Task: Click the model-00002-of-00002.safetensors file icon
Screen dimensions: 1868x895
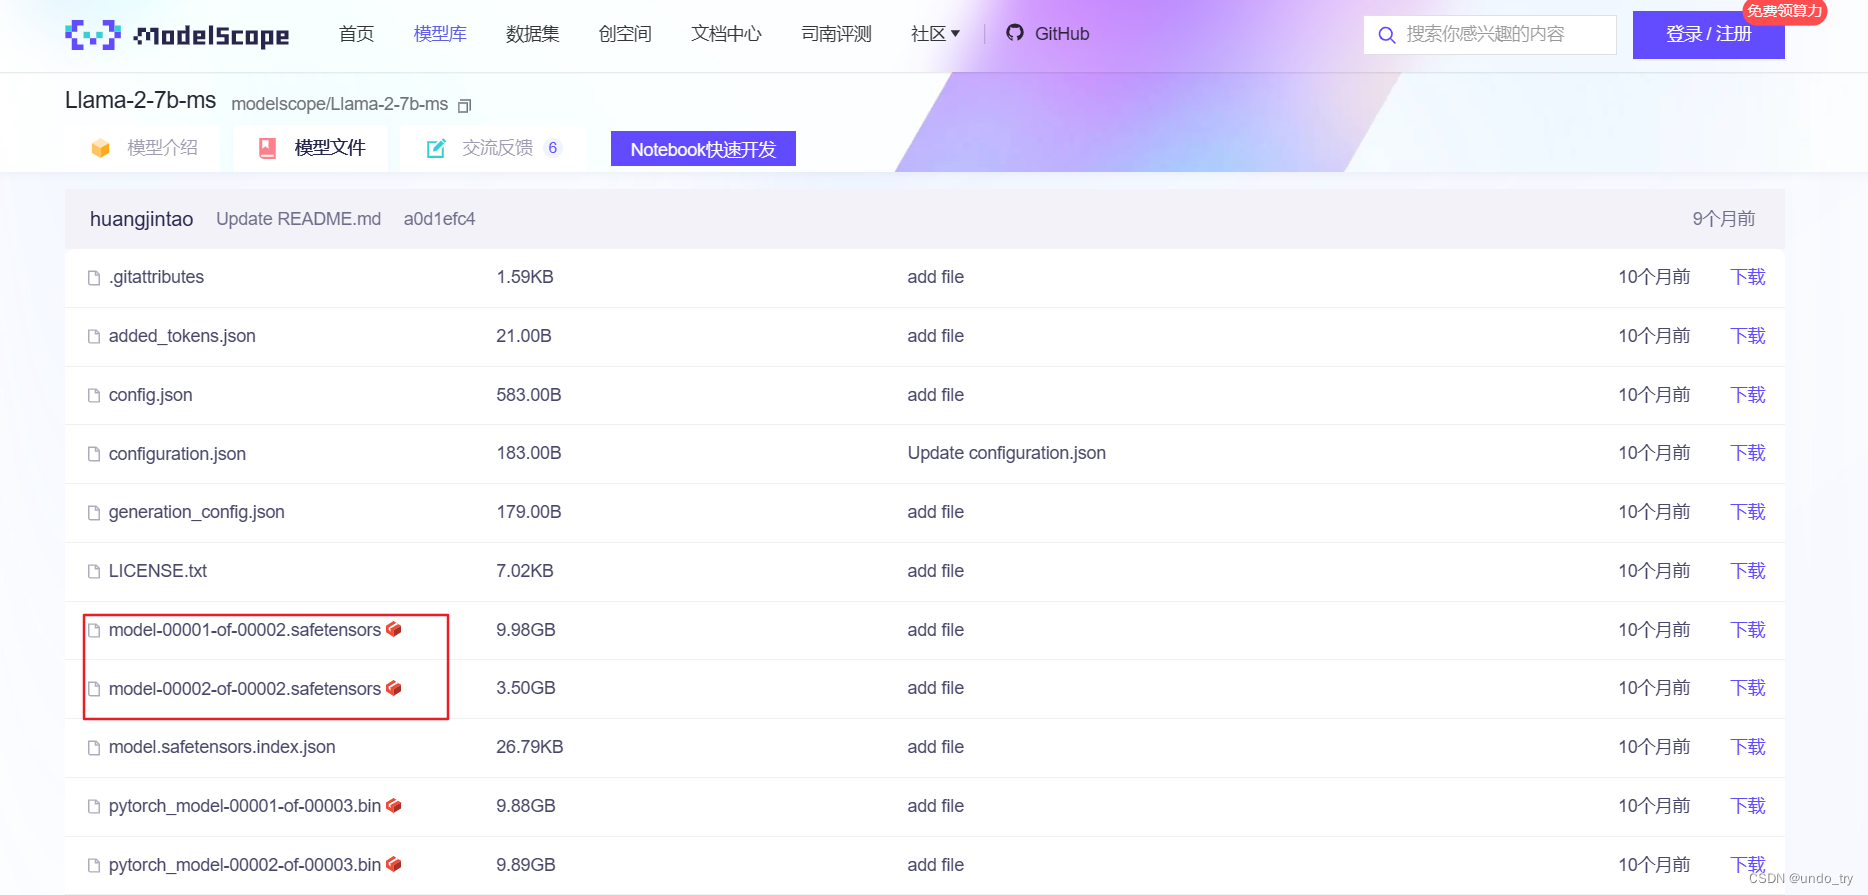Action: 94,689
